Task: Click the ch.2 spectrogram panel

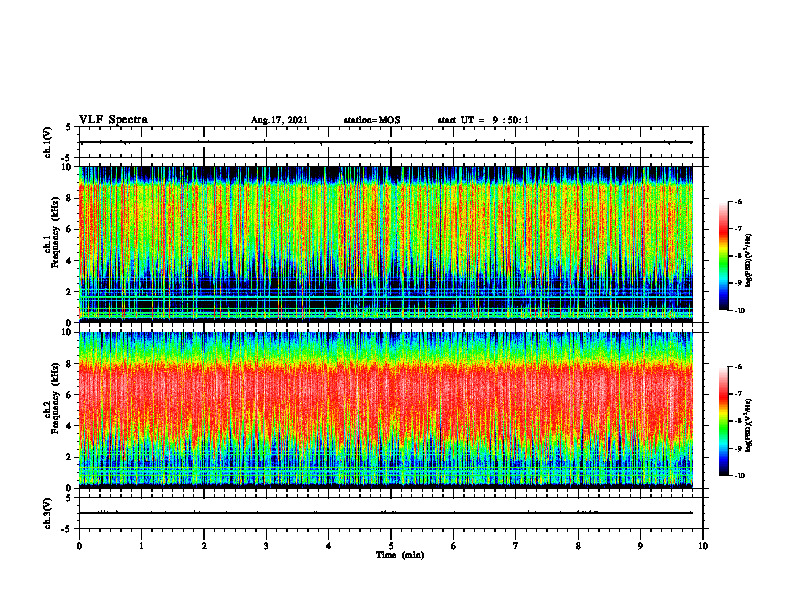Action: 386,410
